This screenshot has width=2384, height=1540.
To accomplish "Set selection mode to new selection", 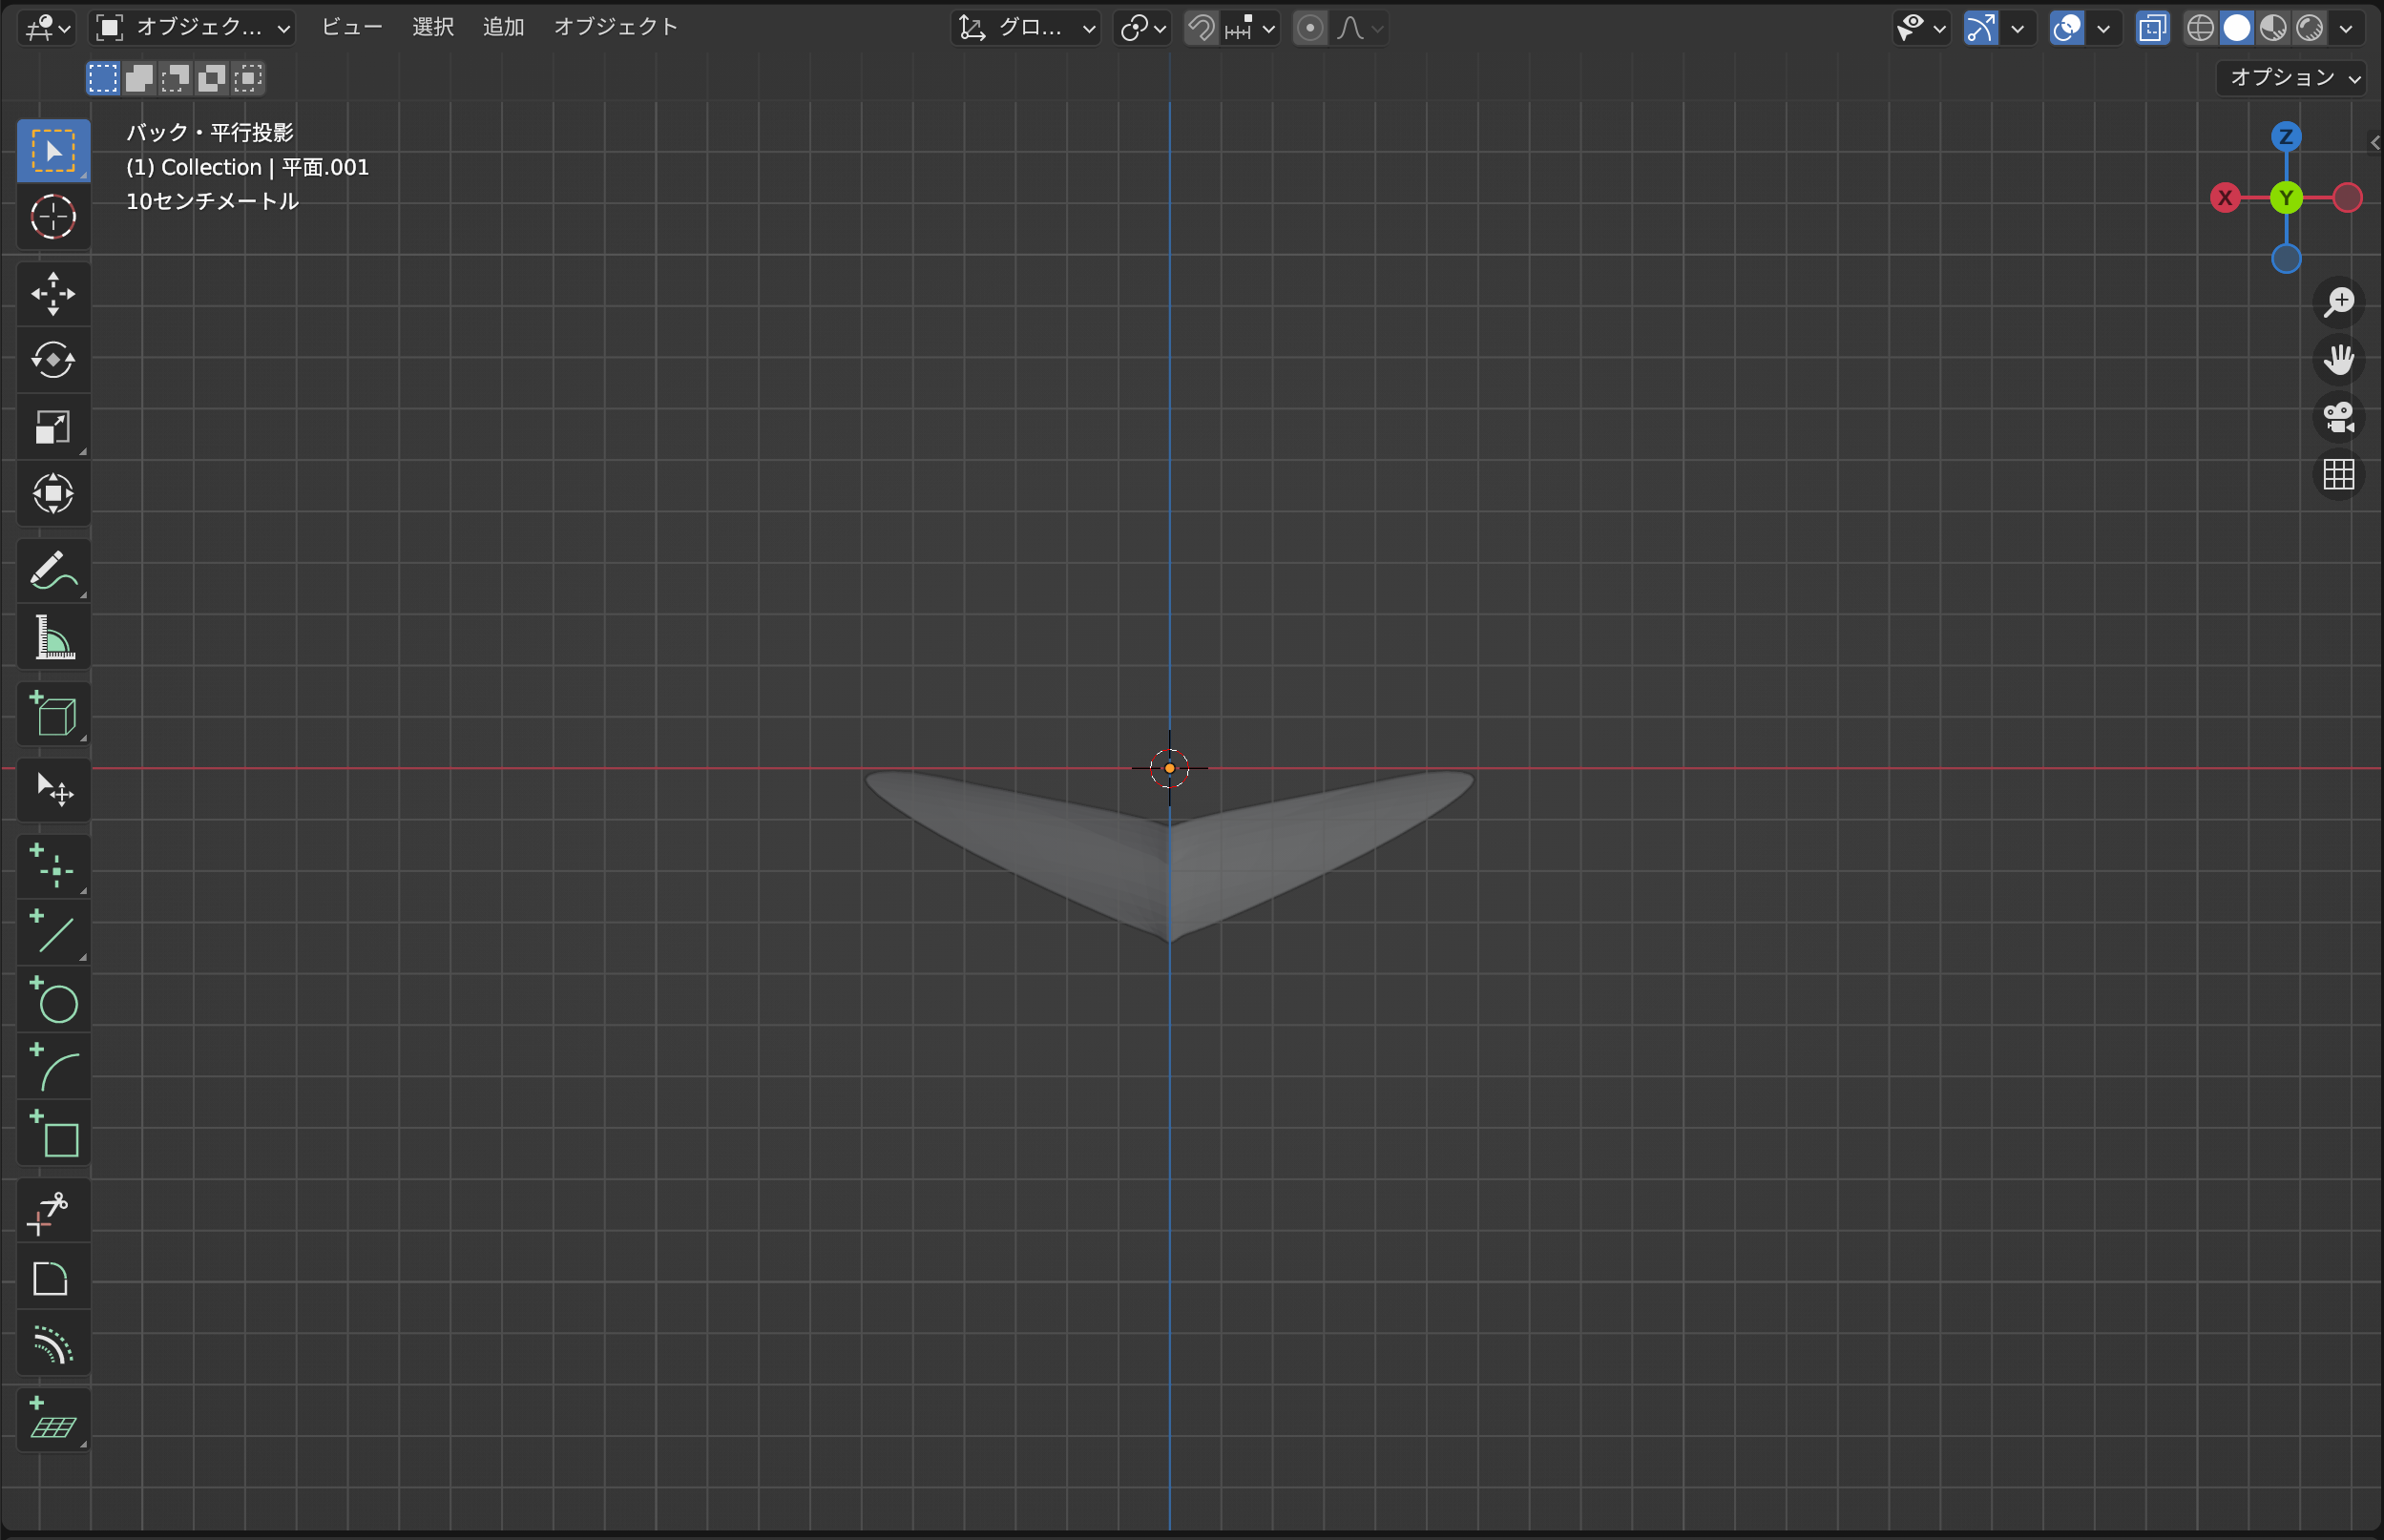I will pyautogui.click(x=103, y=78).
